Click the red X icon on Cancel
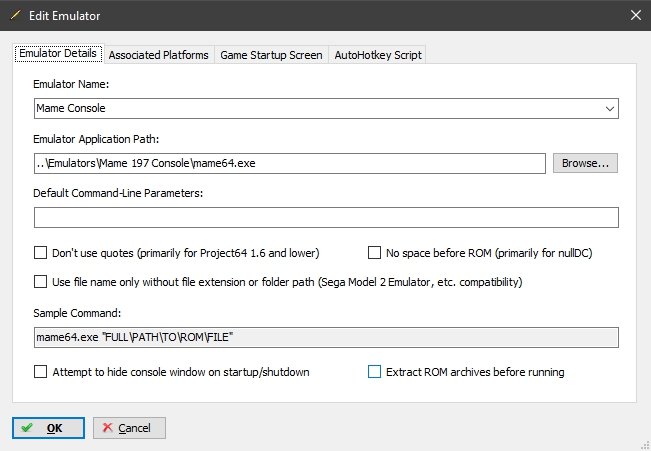The image size is (651, 451). tap(108, 427)
